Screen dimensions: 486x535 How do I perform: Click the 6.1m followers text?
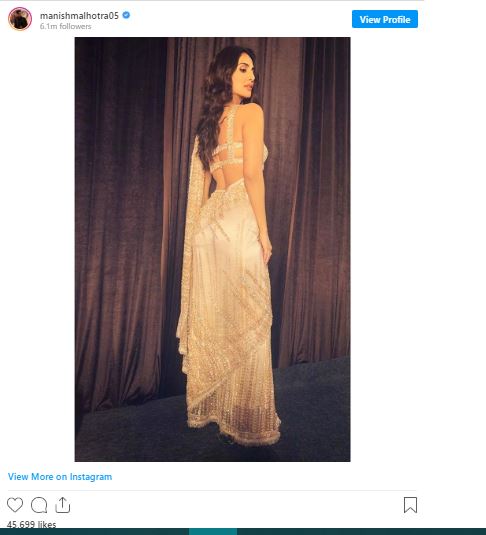(x=66, y=26)
